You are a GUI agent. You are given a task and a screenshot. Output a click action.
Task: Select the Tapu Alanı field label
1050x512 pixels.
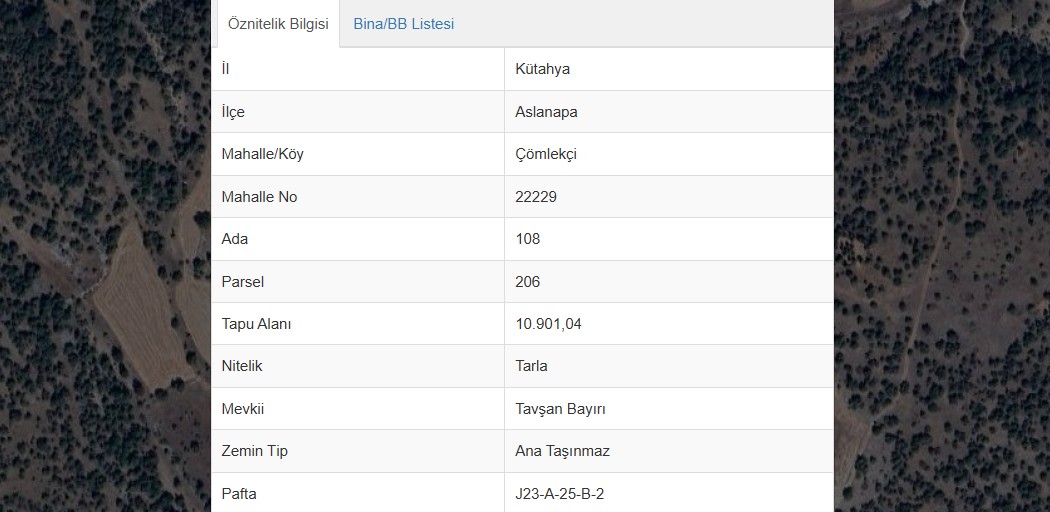tap(256, 324)
